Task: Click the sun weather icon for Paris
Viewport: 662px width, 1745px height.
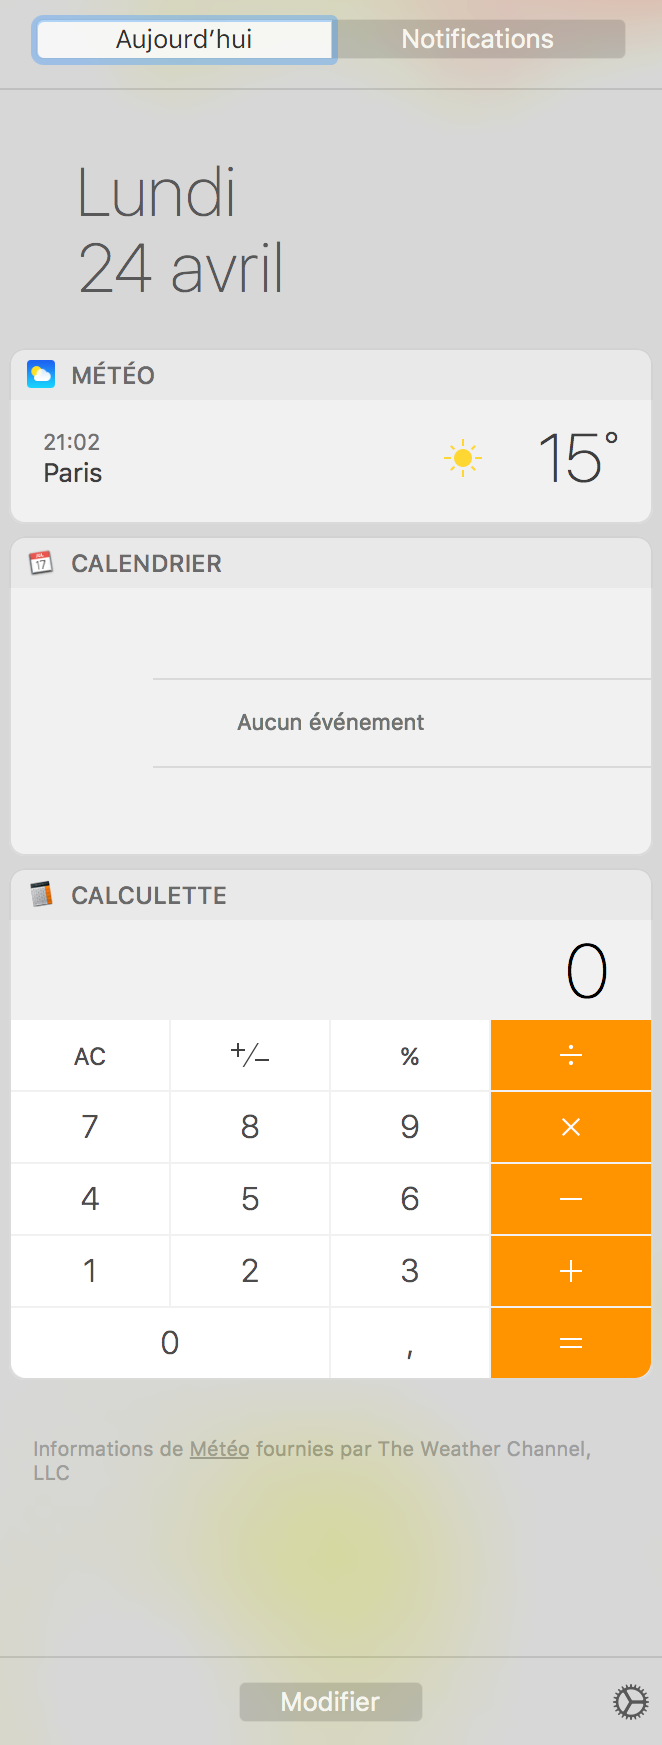Action: pos(462,459)
